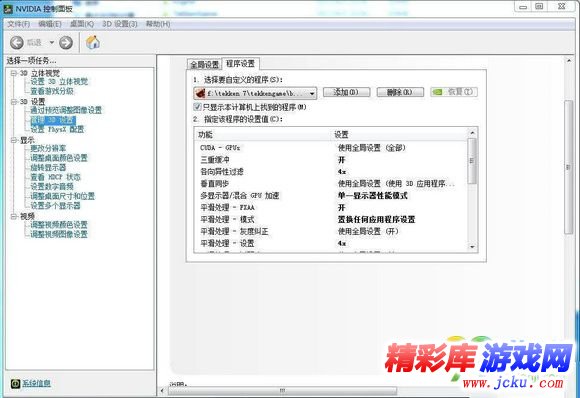Select the 平滑处理 - 设置 row

pyautogui.click(x=331, y=243)
